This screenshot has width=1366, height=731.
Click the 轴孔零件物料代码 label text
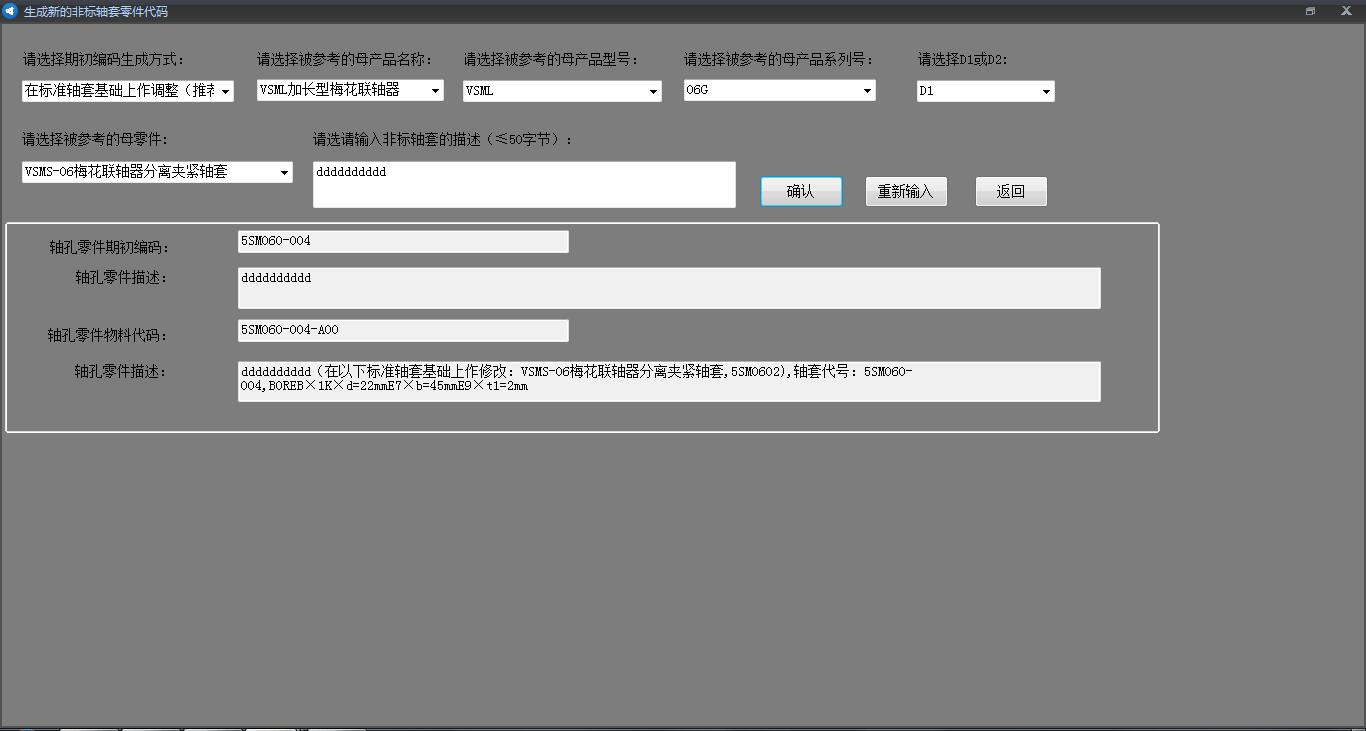(x=108, y=336)
